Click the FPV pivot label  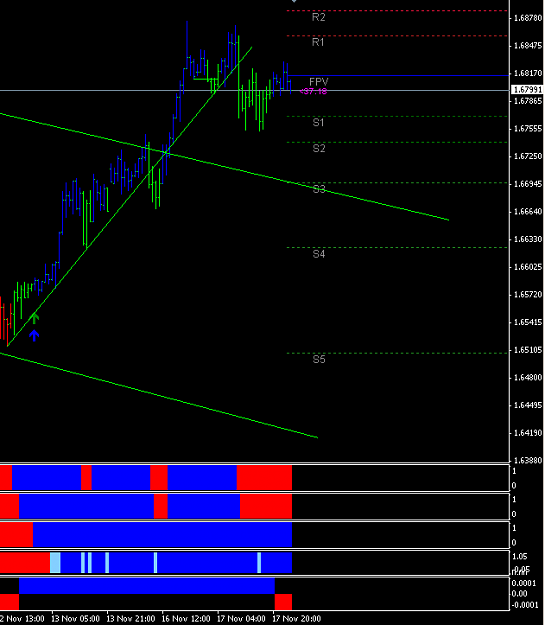click(x=319, y=82)
